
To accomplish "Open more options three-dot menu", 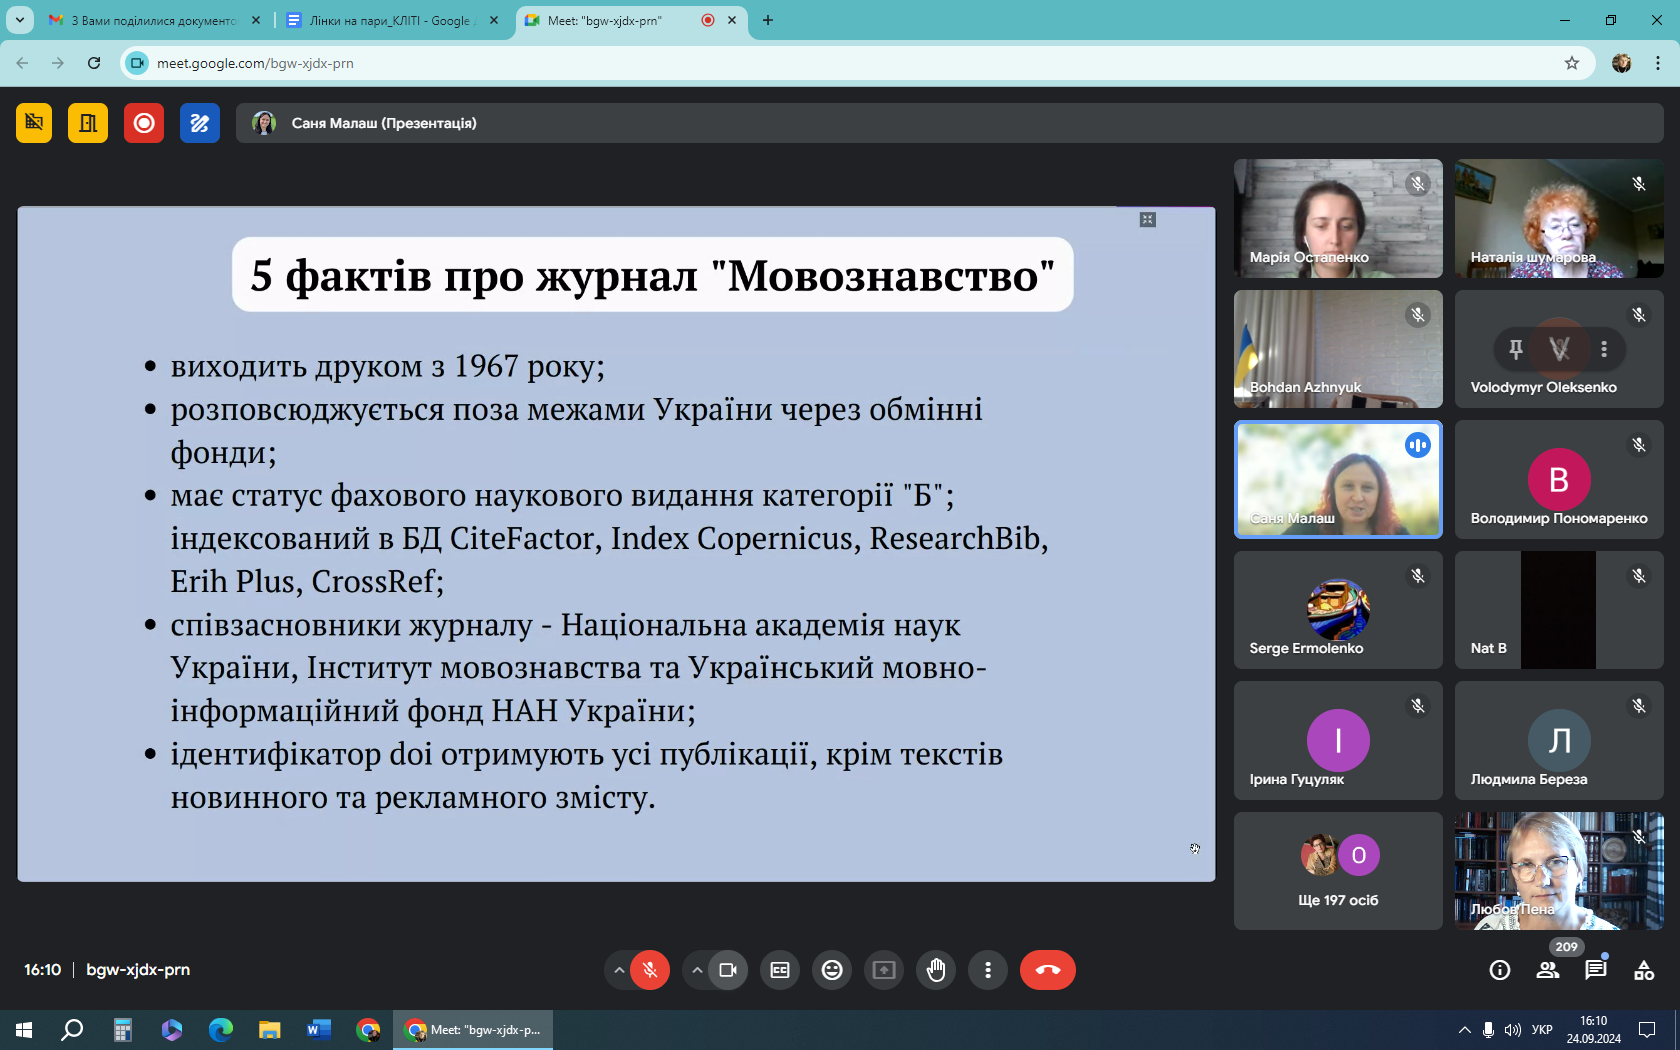I will click(x=988, y=970).
